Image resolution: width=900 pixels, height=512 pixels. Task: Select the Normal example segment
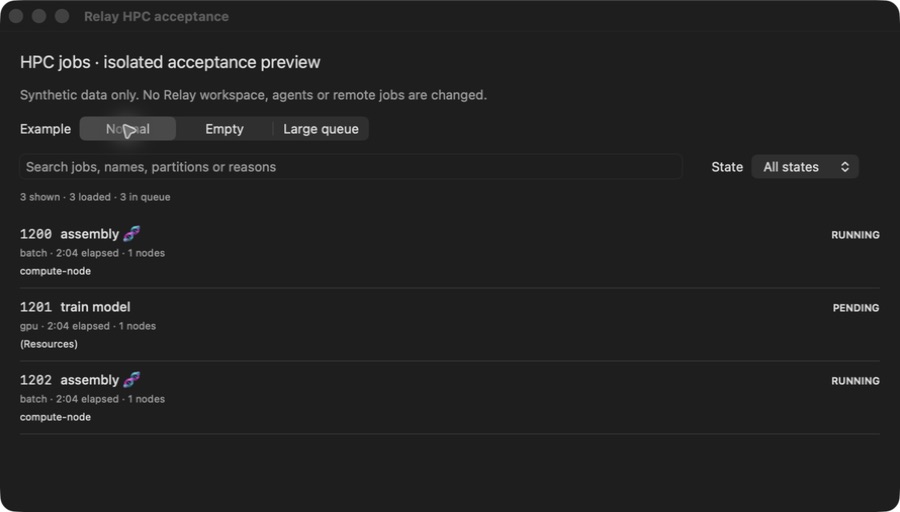(127, 129)
